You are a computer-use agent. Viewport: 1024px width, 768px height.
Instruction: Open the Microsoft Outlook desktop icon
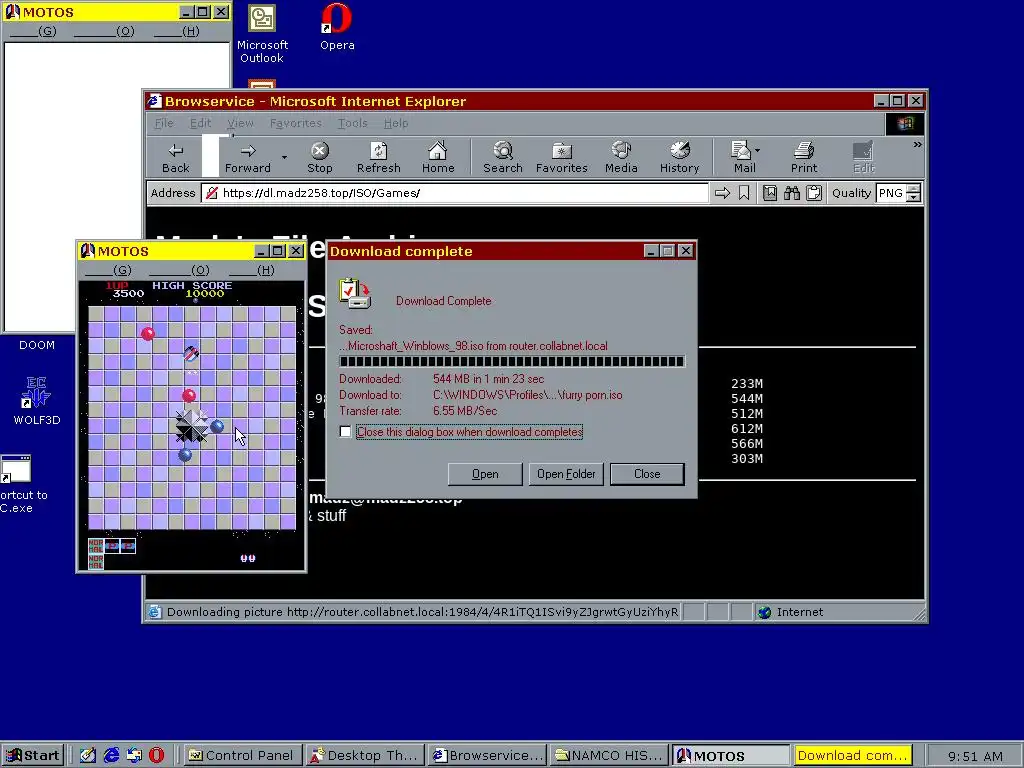tap(262, 34)
